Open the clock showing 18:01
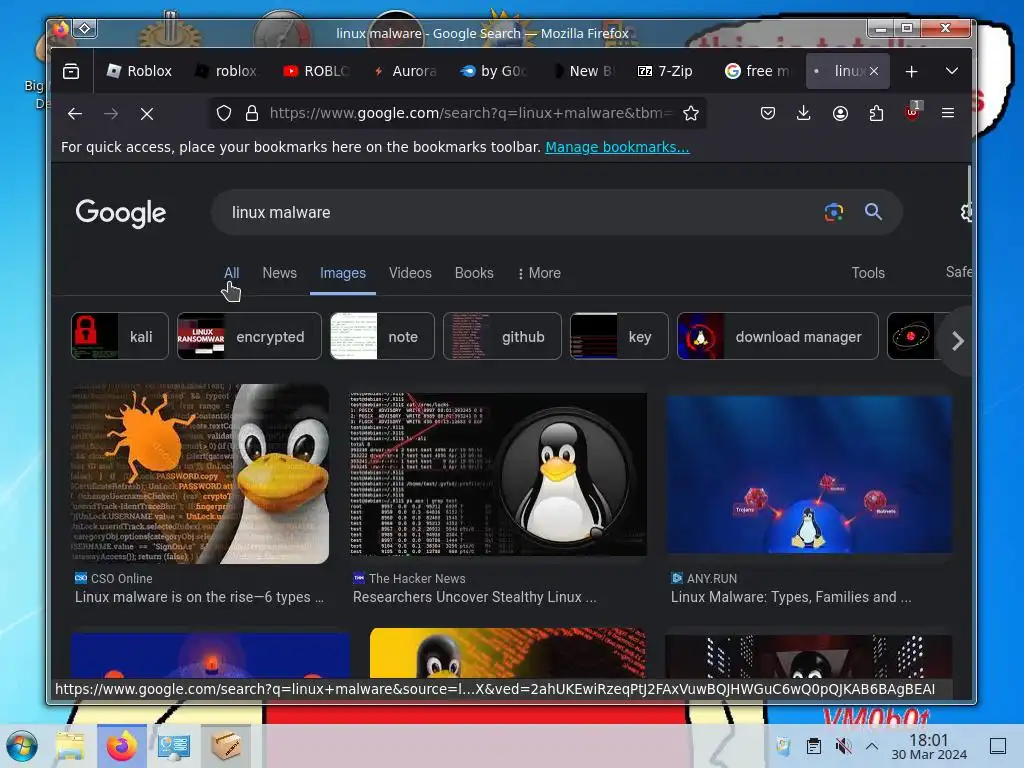 (x=929, y=746)
